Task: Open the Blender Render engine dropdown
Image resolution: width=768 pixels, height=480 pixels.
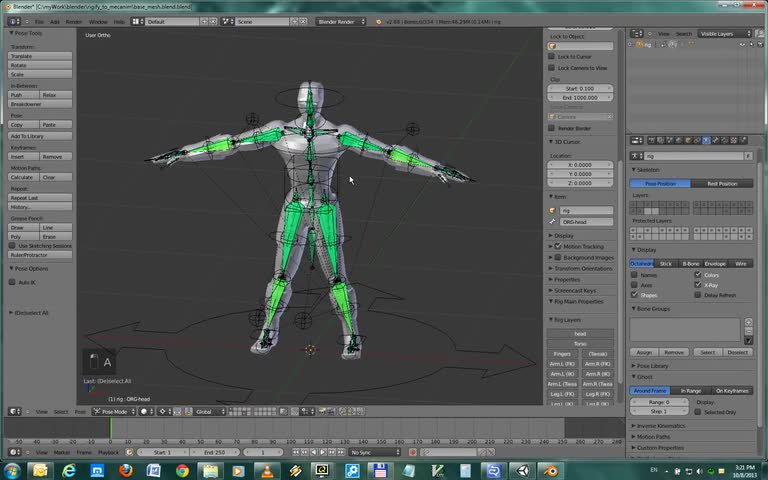Action: [x=341, y=21]
